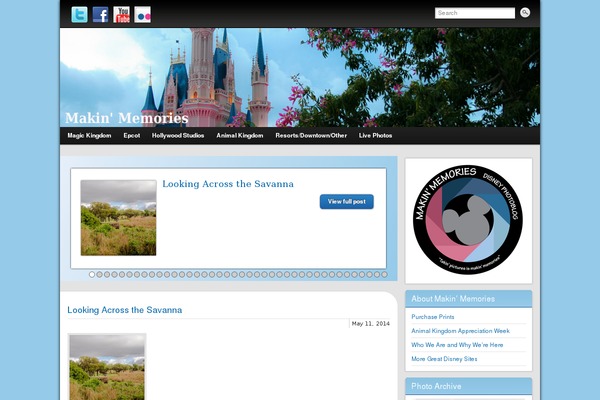Click the castle header banner image

(x=300, y=77)
